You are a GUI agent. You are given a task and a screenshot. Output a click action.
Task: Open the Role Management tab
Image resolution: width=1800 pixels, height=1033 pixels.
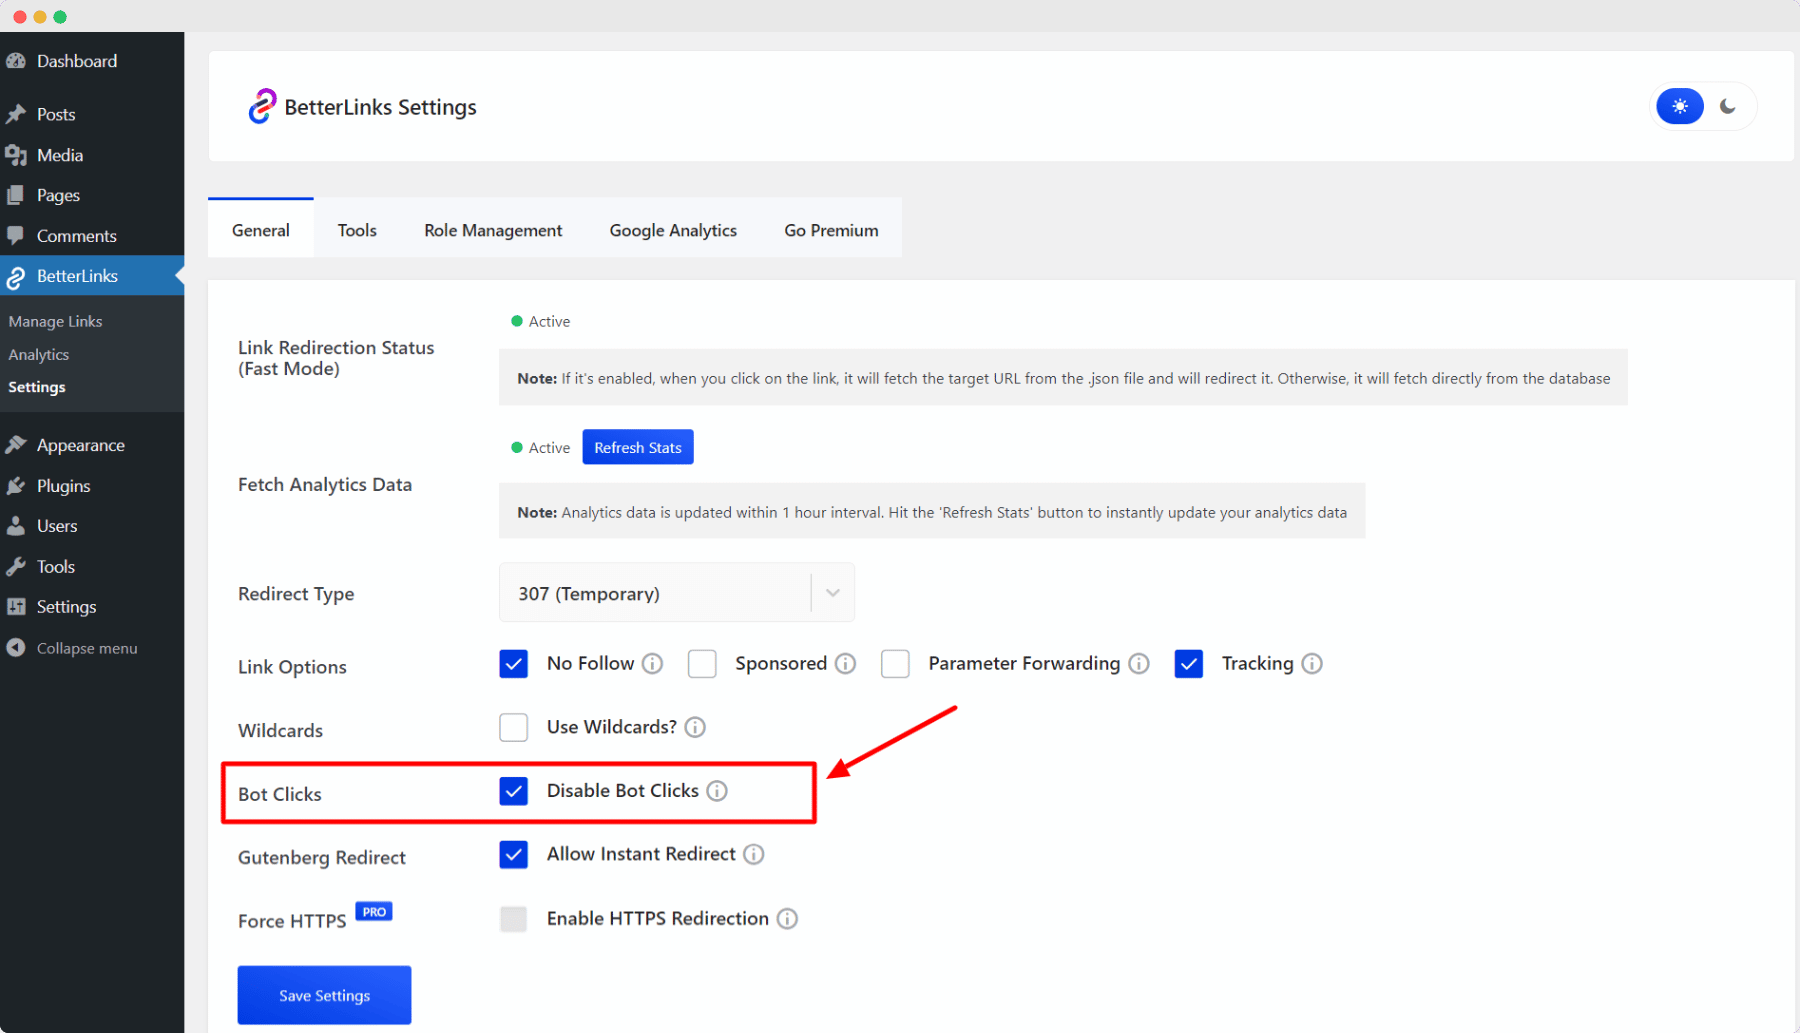point(492,229)
